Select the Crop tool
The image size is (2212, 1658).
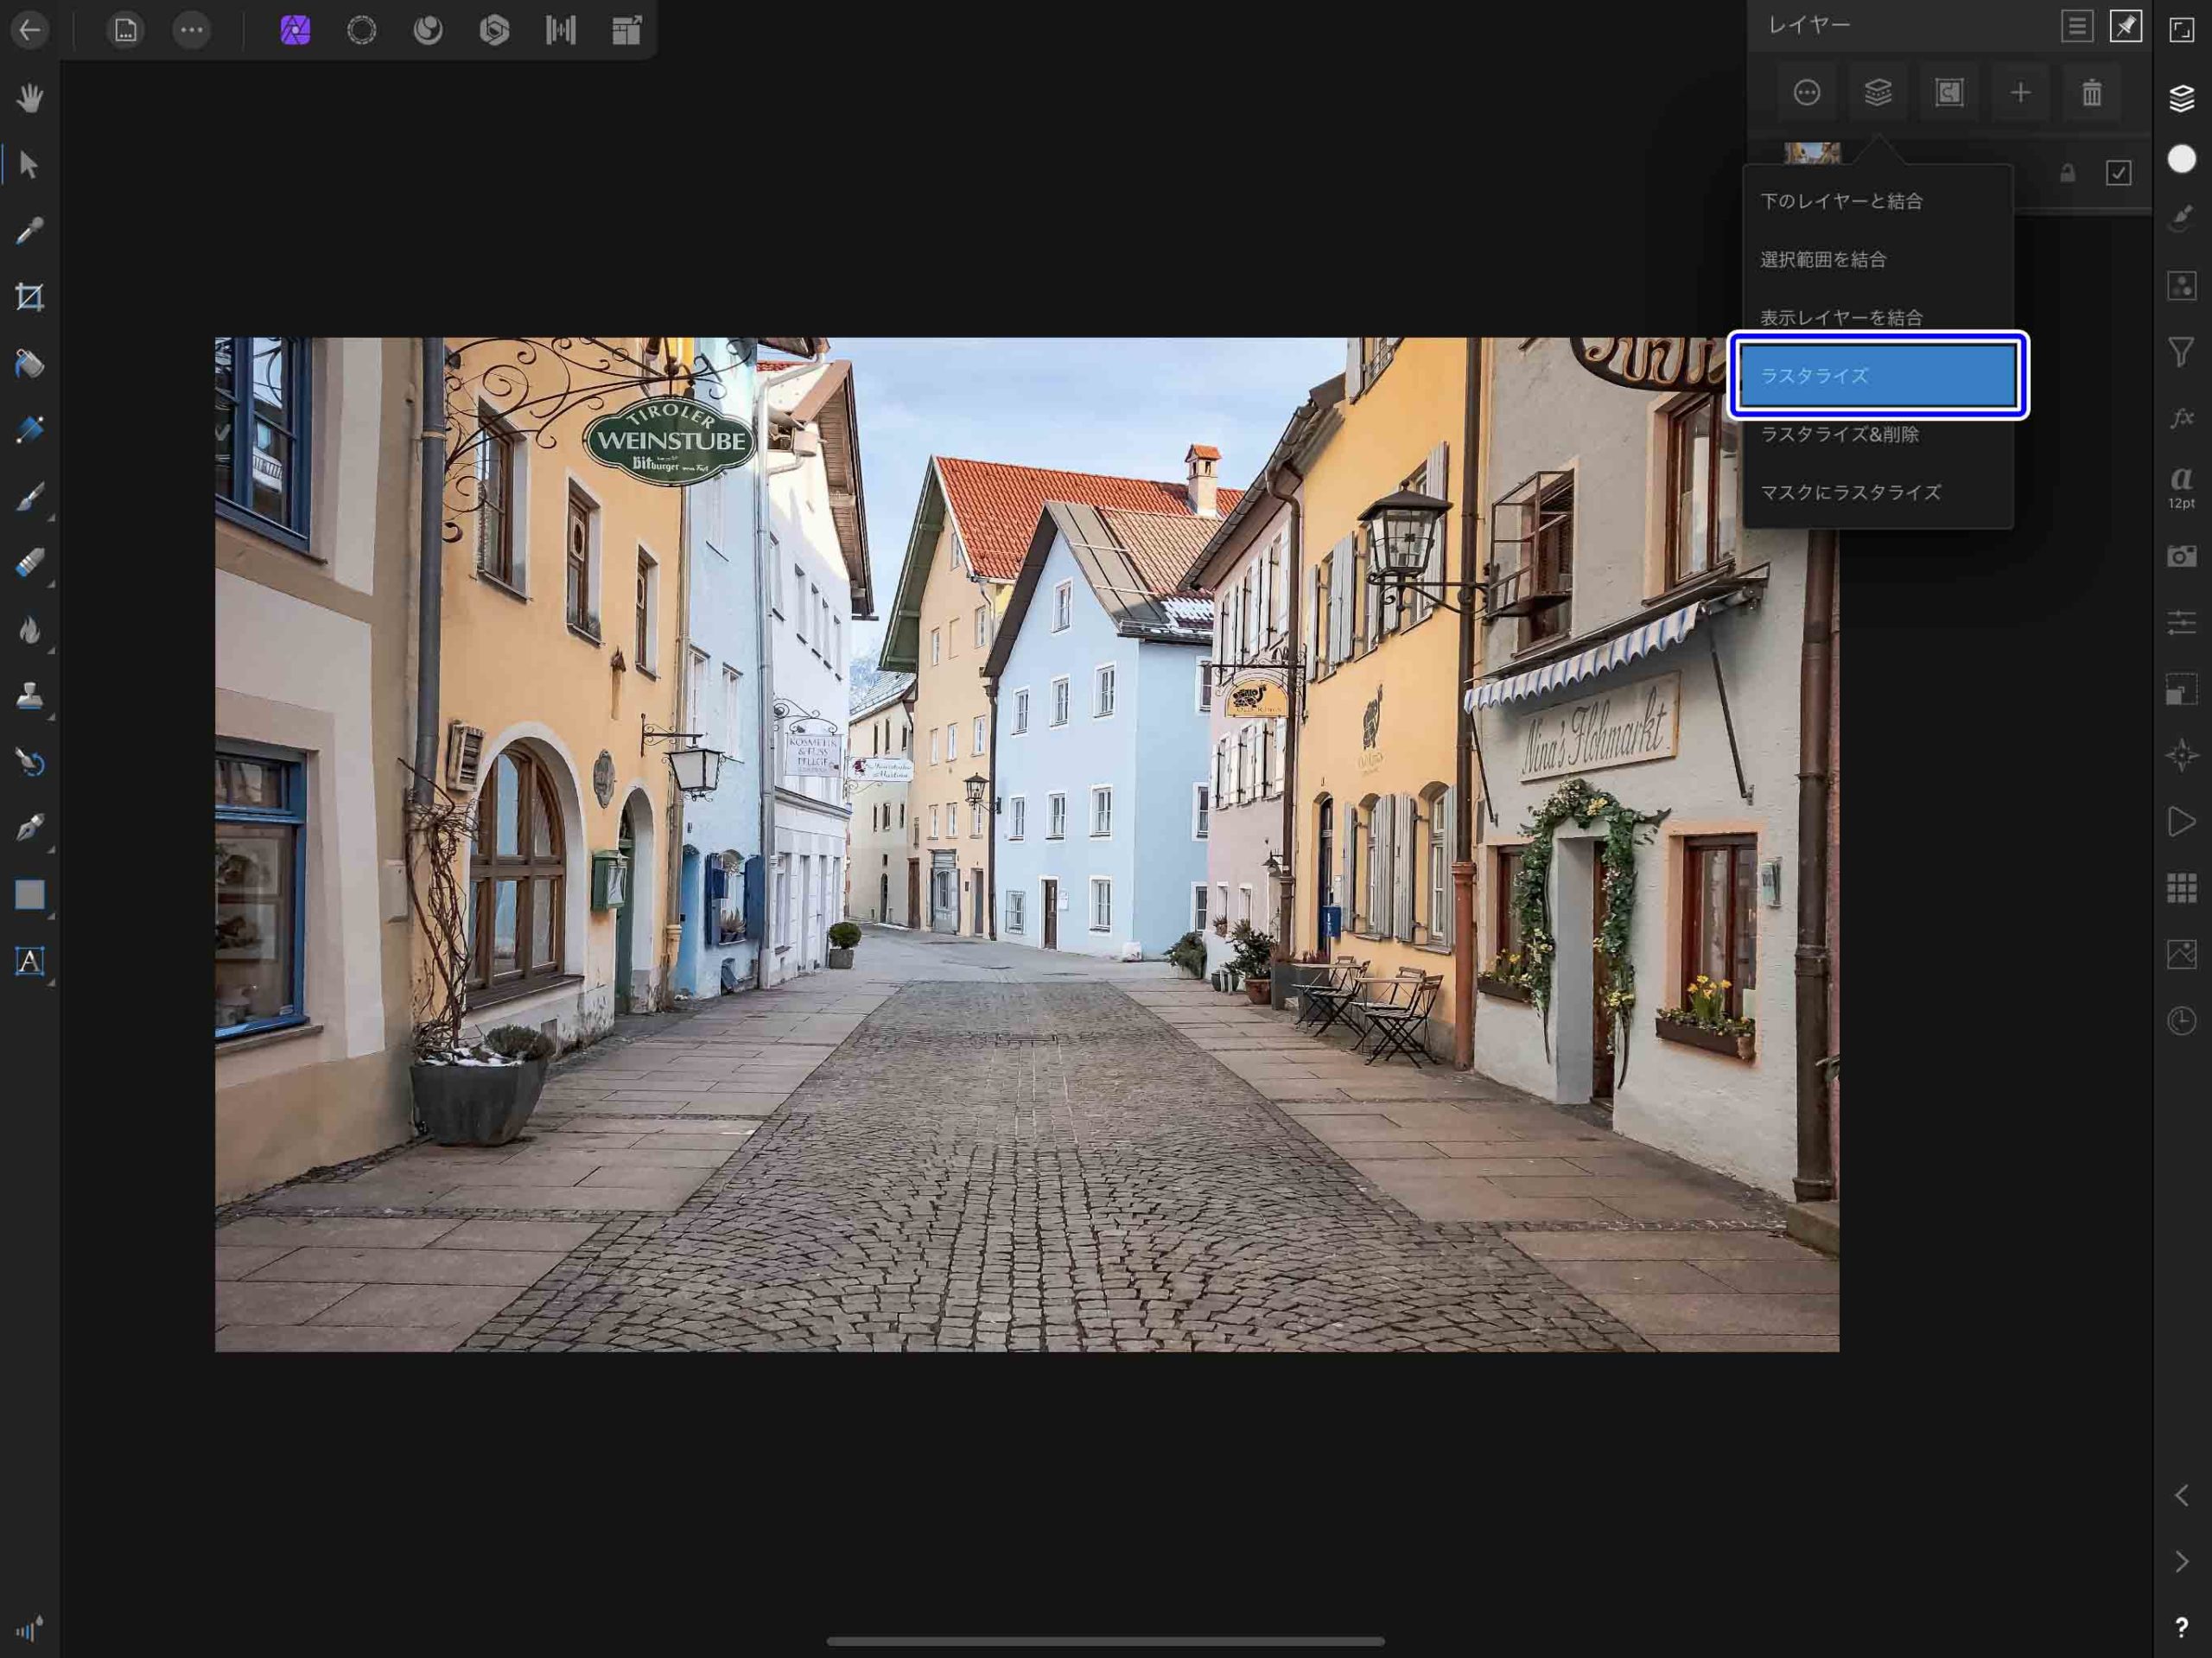point(29,297)
